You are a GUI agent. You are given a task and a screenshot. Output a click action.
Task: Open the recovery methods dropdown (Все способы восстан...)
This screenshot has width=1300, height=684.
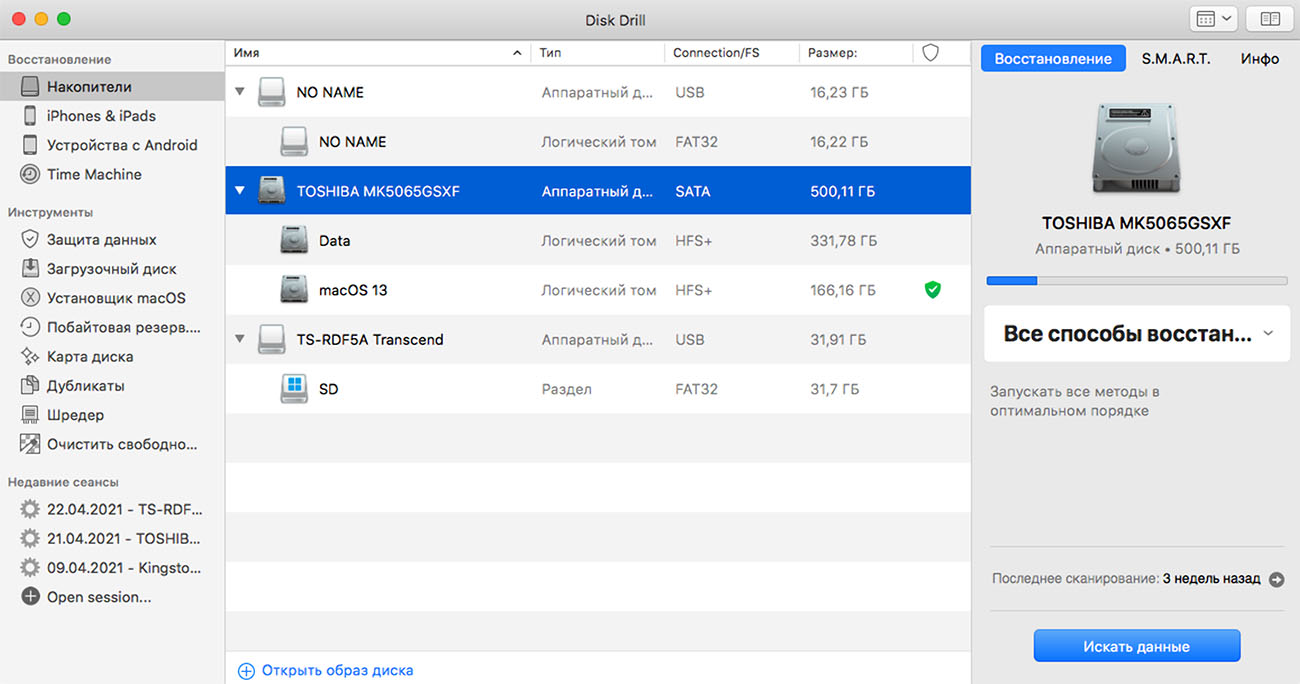point(1137,334)
